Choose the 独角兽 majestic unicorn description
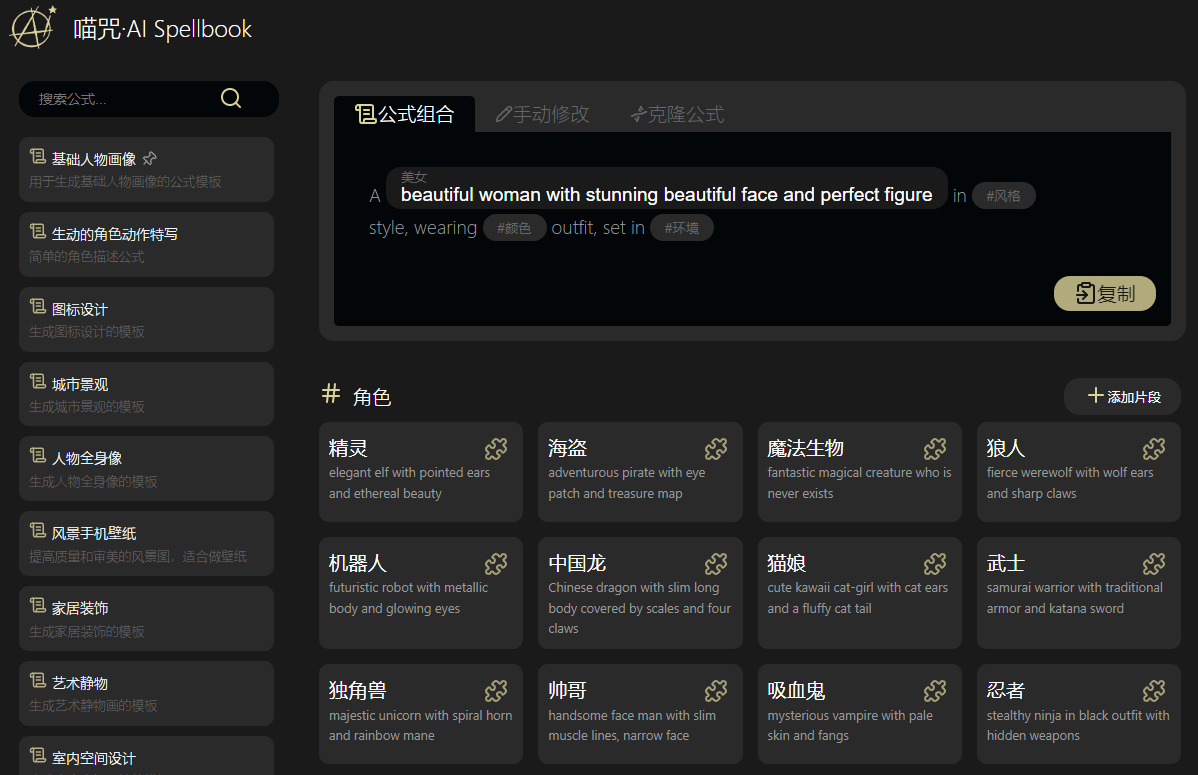The width and height of the screenshot is (1198, 775). (x=420, y=725)
